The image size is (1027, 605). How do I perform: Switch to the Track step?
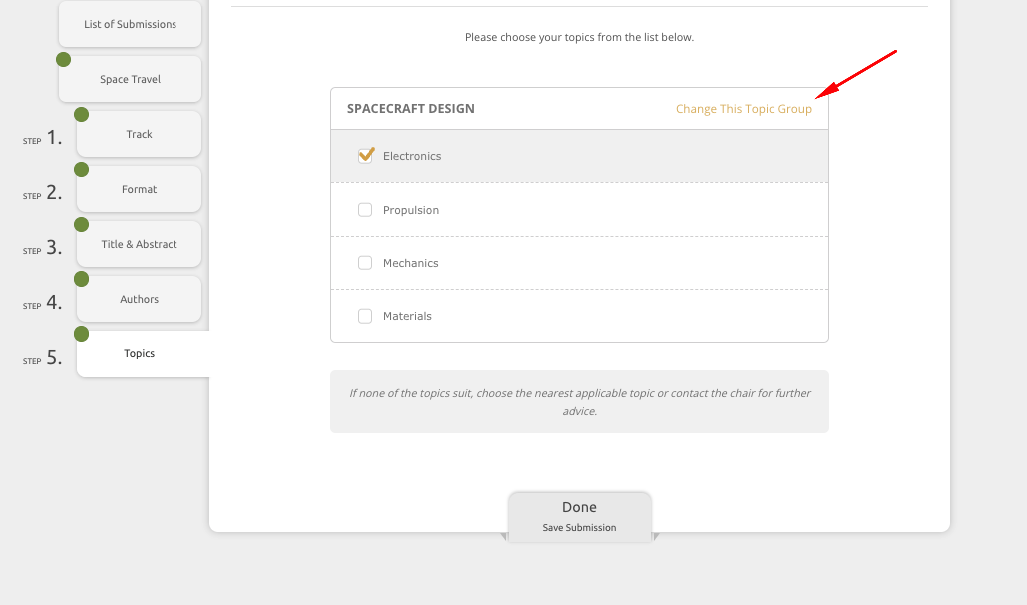(139, 134)
